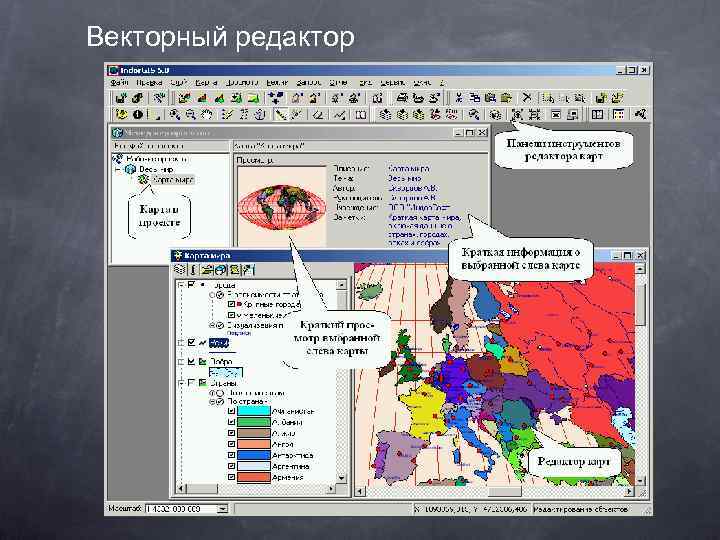Click the black round Info icon in toolbar
Viewport: 720px width, 540px height.
point(137,114)
